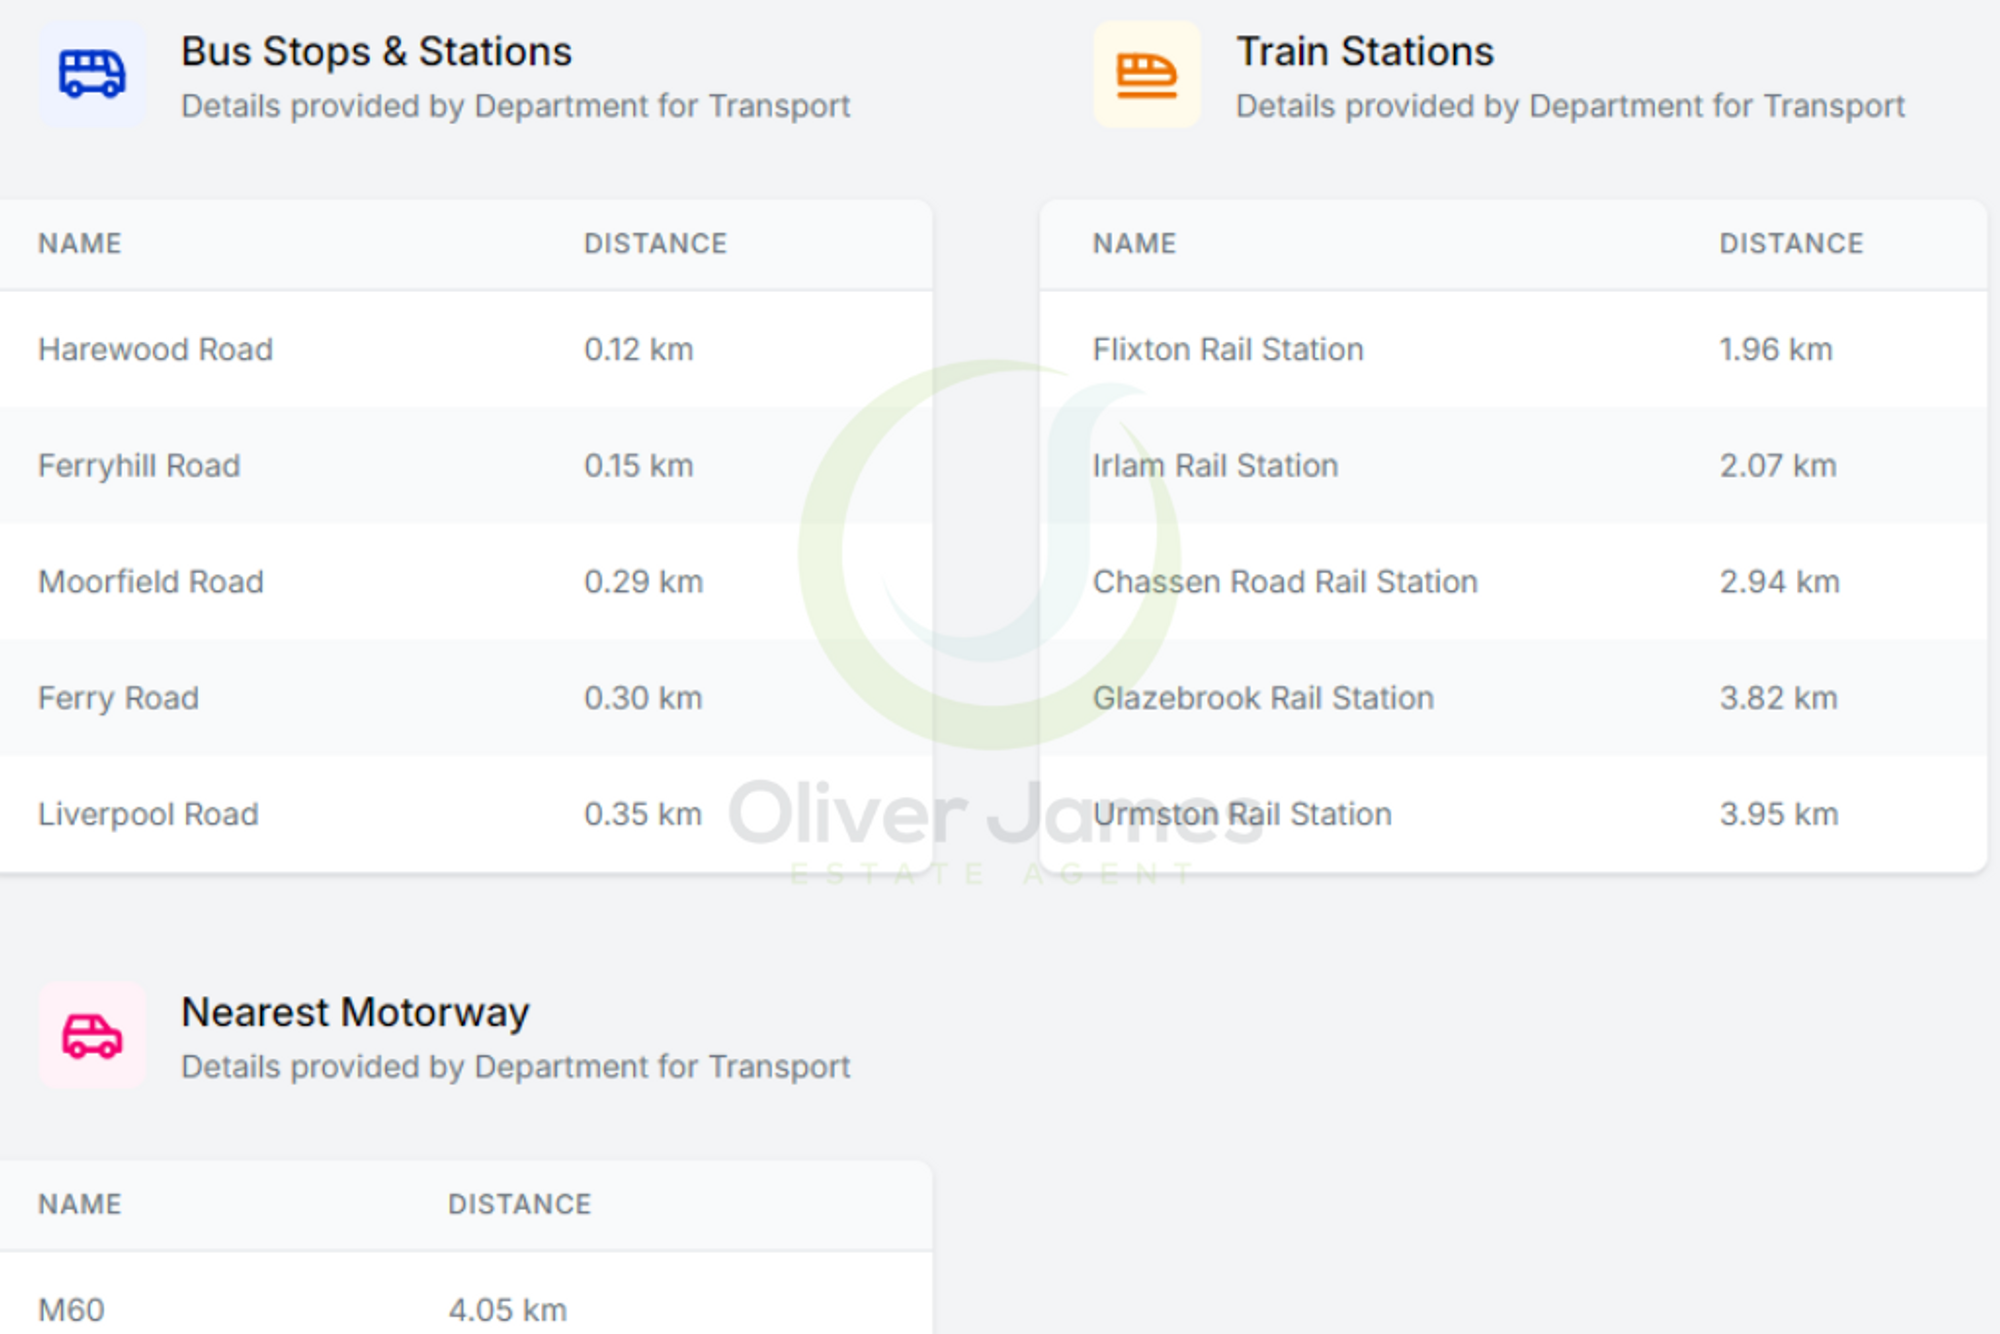Click Flixton Rail Station name
This screenshot has width=2000, height=1334.
[x=1228, y=349]
